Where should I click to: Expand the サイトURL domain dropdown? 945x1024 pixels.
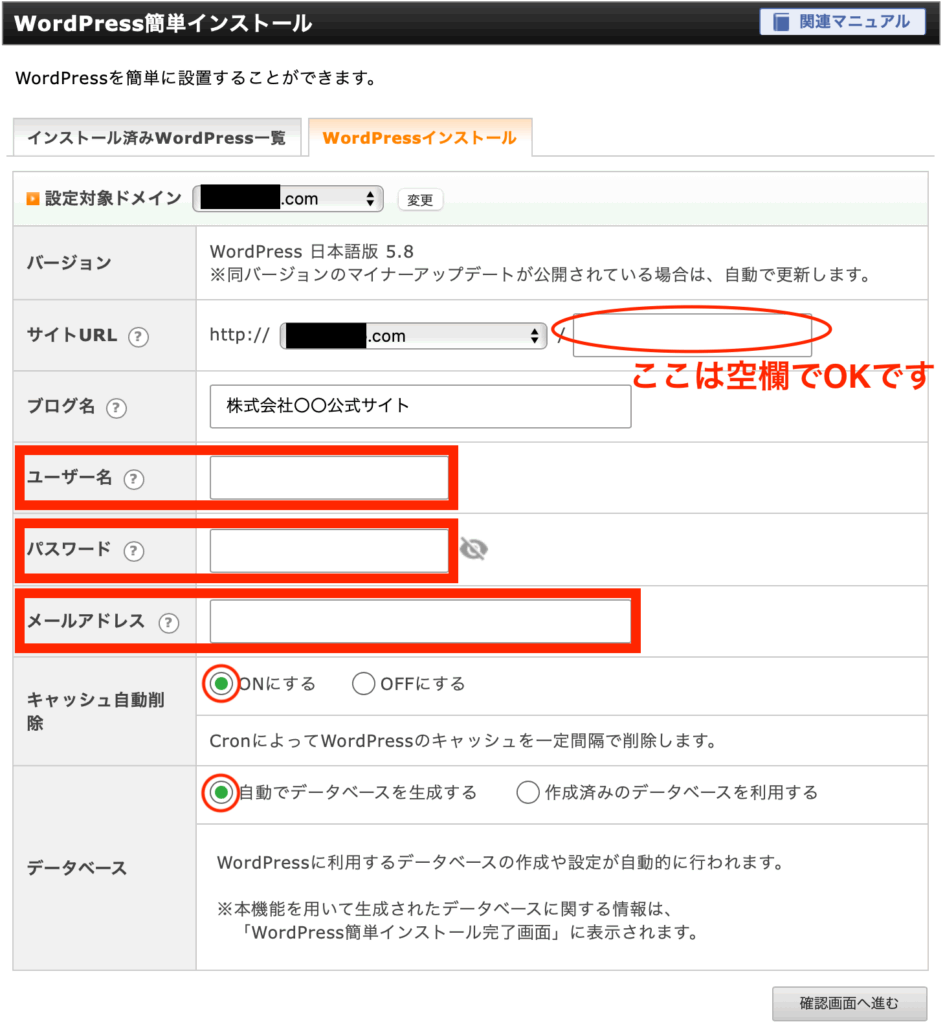coord(414,336)
